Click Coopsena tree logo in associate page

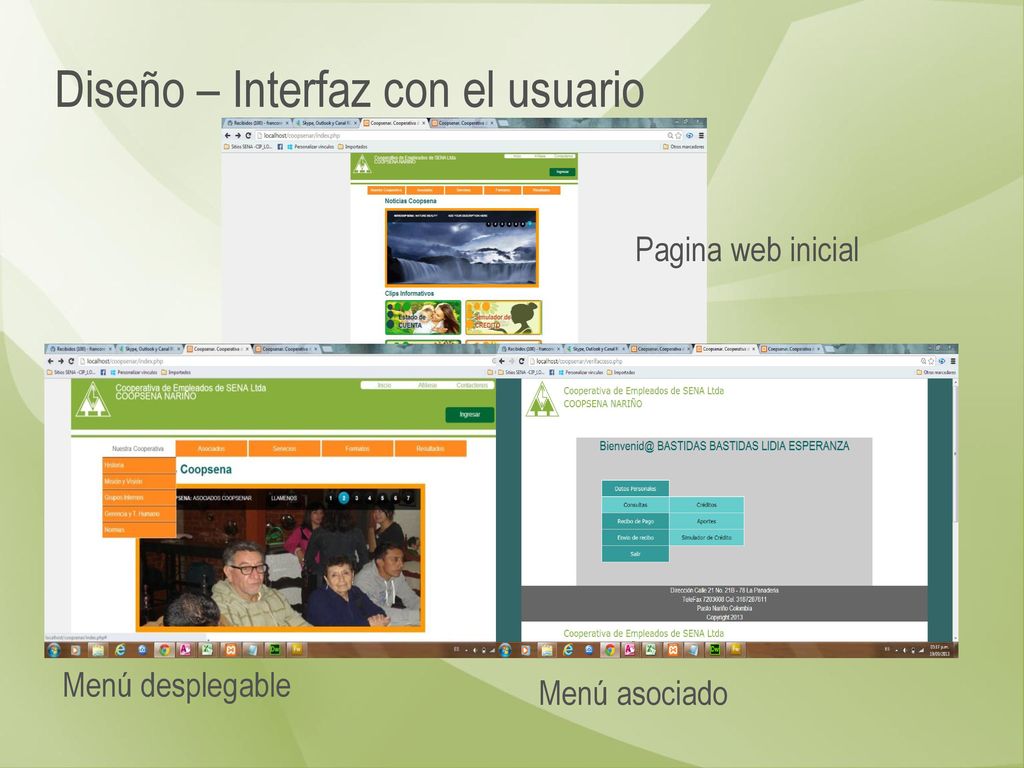542,400
